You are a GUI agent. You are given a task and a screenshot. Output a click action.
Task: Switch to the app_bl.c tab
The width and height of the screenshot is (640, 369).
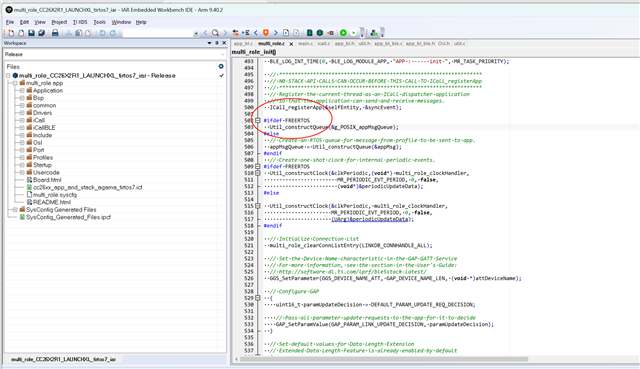click(243, 43)
